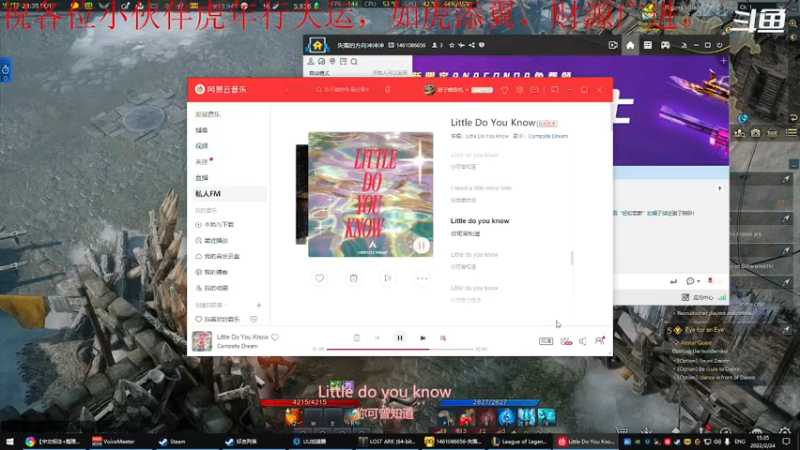The image size is (800, 450).
Task: Open NetEase messages mail icon
Action: [534, 90]
